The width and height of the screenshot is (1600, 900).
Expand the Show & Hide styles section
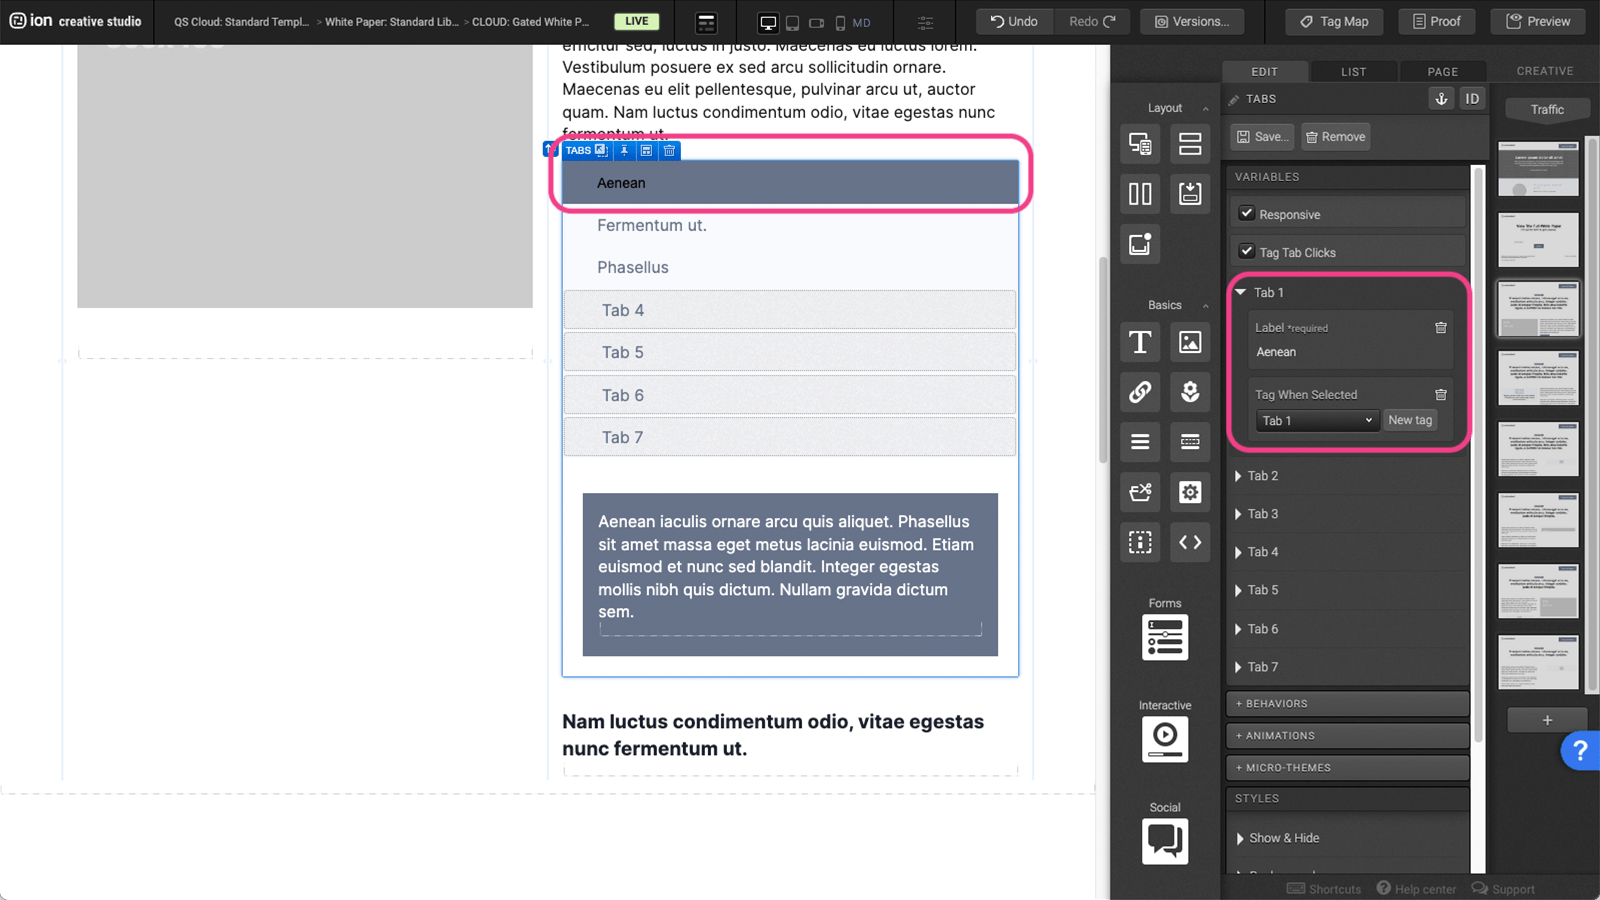click(x=1283, y=838)
